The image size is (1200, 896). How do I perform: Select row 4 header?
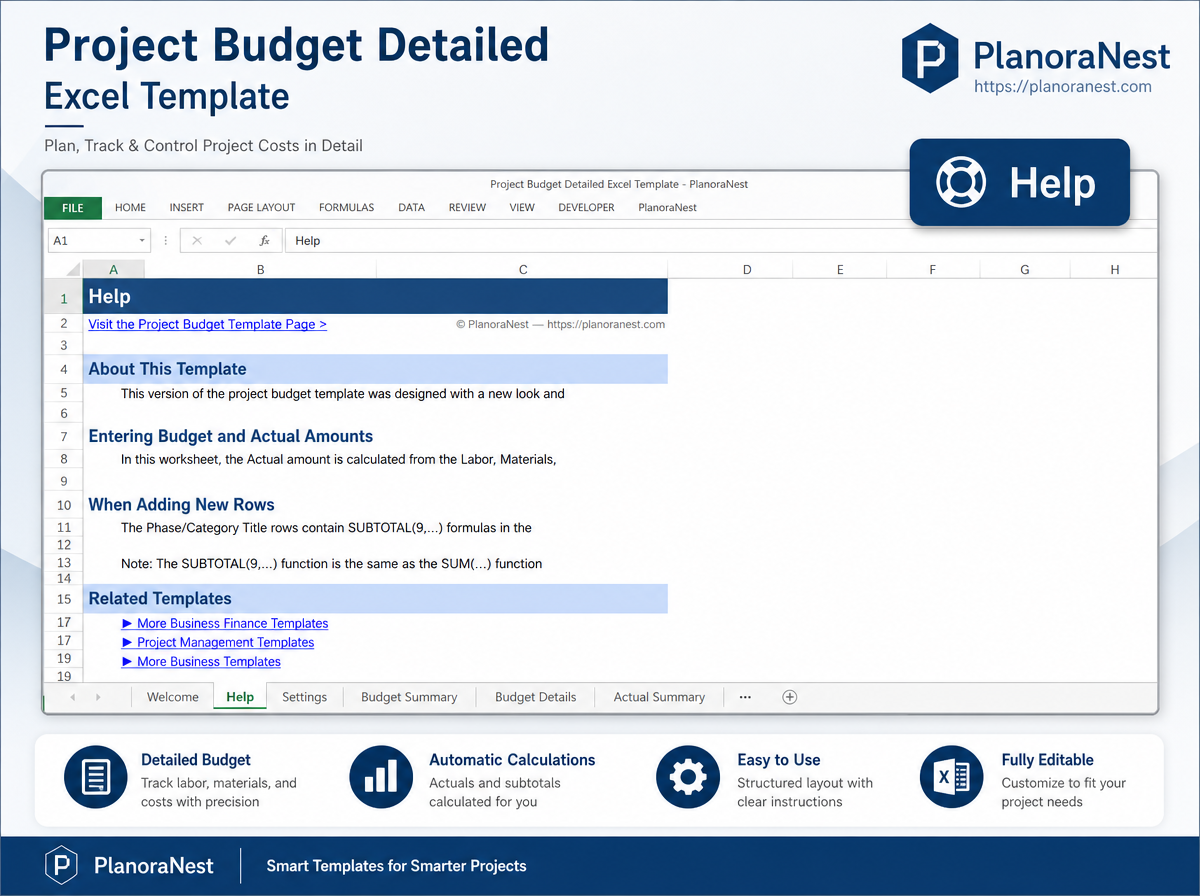(x=64, y=369)
